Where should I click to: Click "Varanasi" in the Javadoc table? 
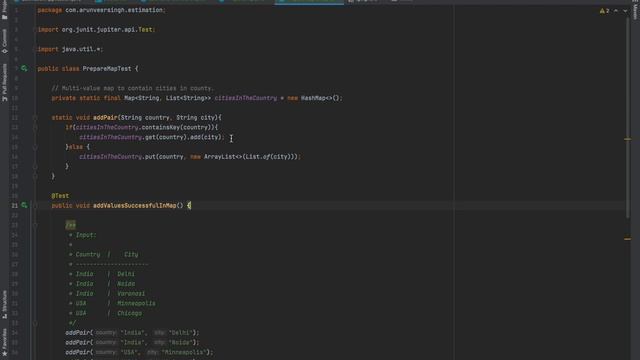pos(131,293)
